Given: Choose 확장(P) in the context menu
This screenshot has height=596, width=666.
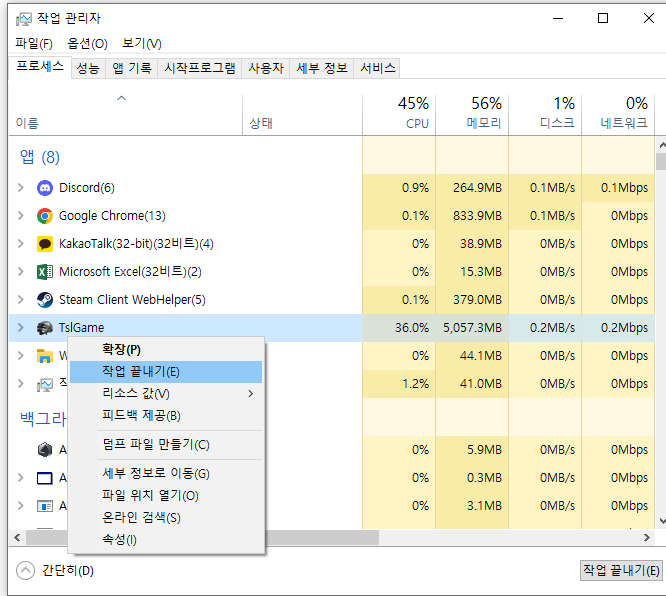Looking at the screenshot, I should tap(166, 350).
